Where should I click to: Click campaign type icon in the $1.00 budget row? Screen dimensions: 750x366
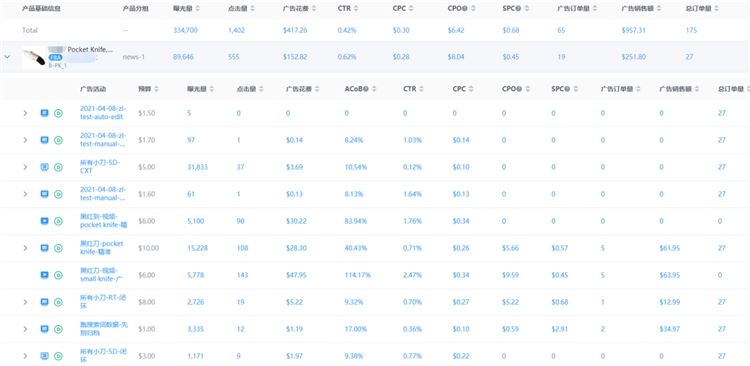(44, 329)
